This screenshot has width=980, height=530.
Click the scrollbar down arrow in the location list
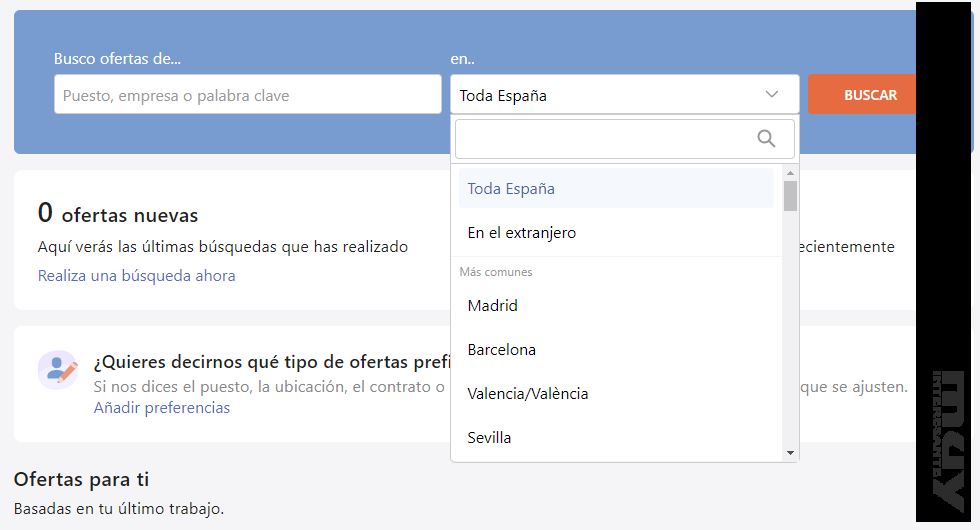point(790,453)
